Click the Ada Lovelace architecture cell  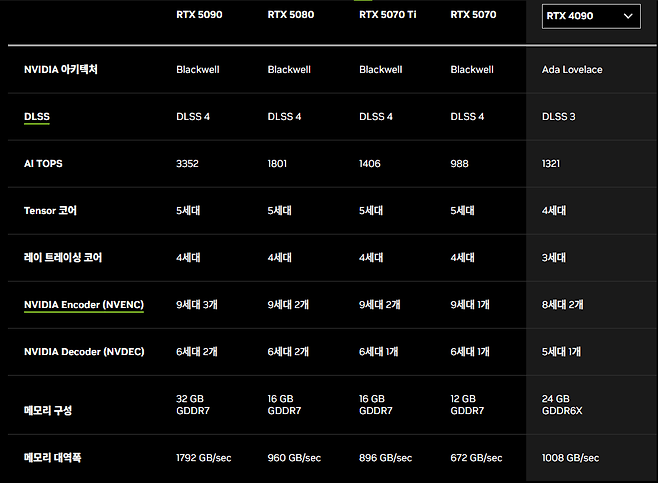click(572, 70)
